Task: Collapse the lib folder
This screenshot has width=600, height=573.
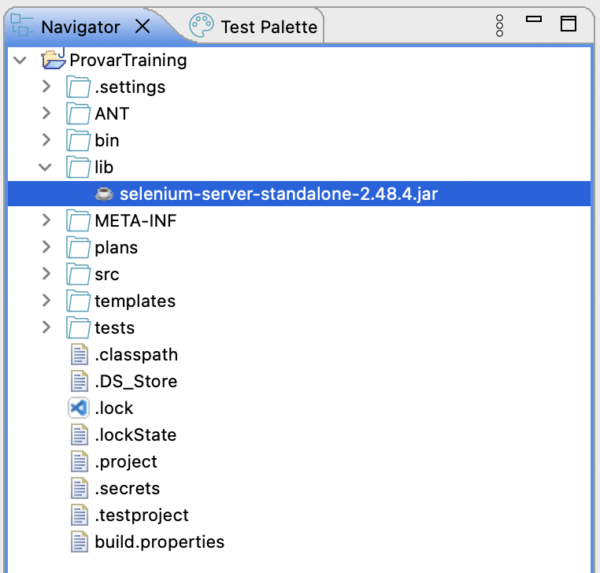Action: tap(46, 167)
